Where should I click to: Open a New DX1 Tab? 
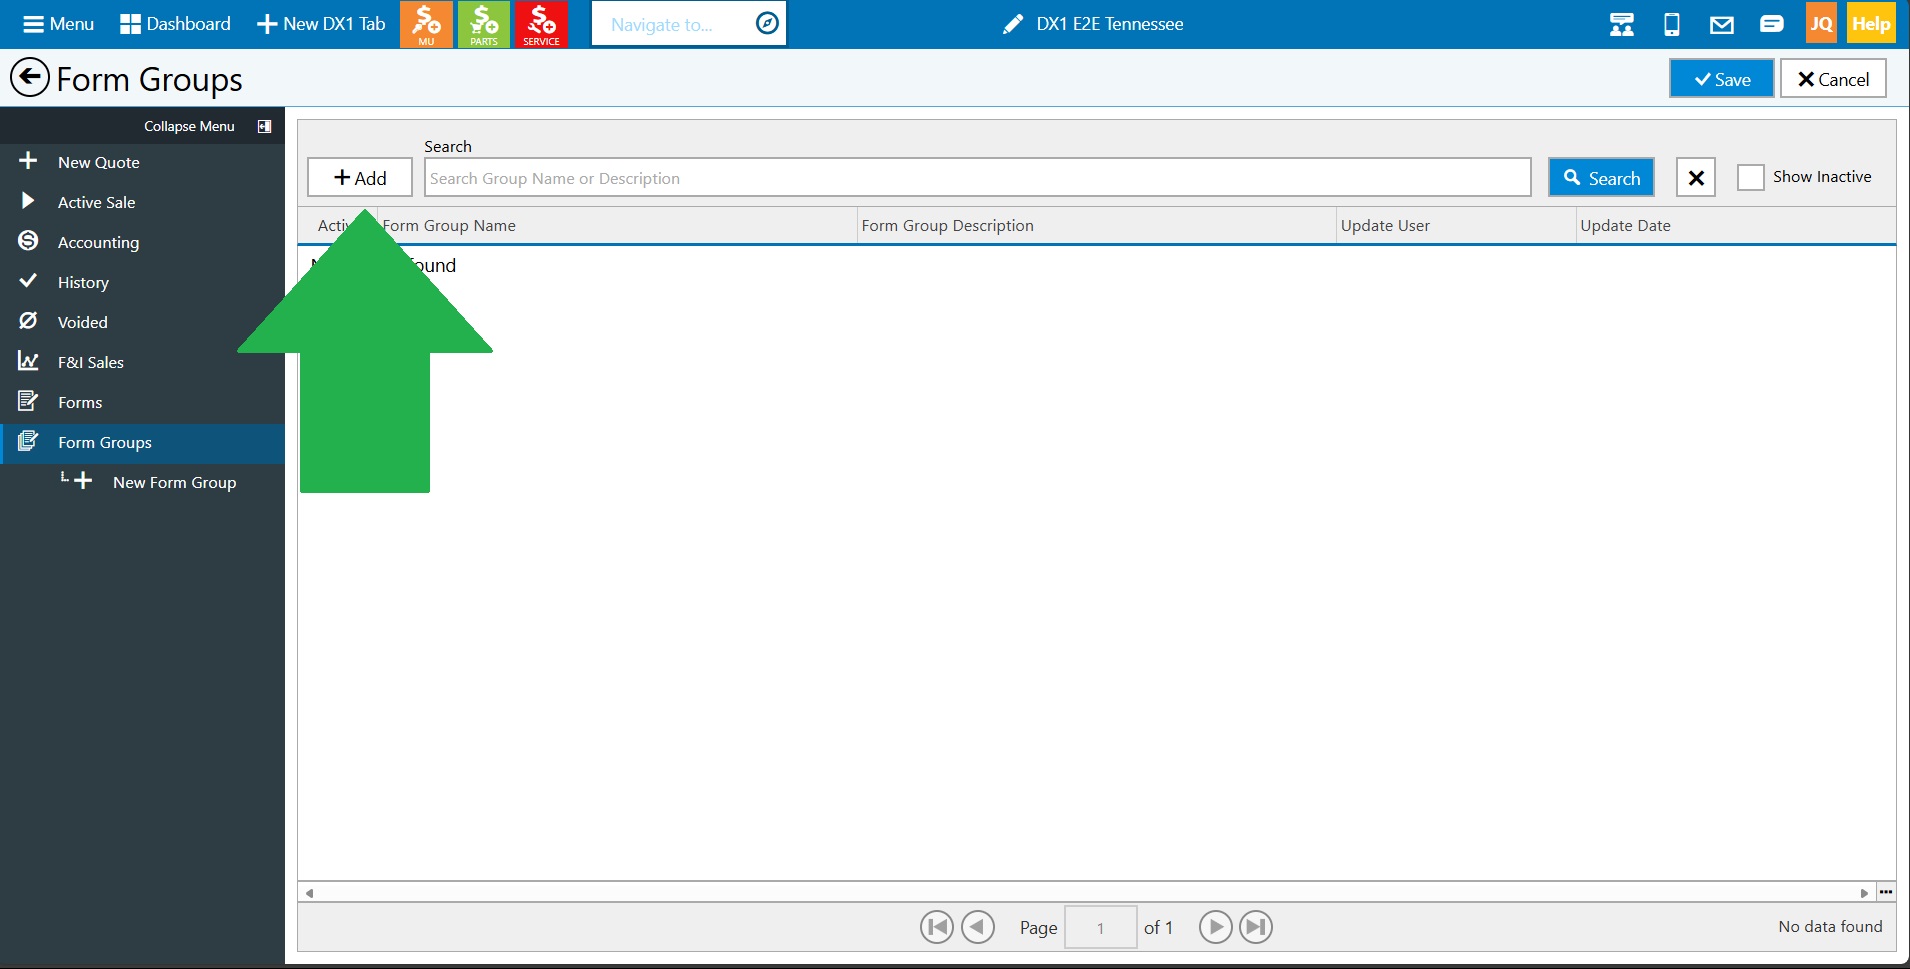(x=321, y=24)
